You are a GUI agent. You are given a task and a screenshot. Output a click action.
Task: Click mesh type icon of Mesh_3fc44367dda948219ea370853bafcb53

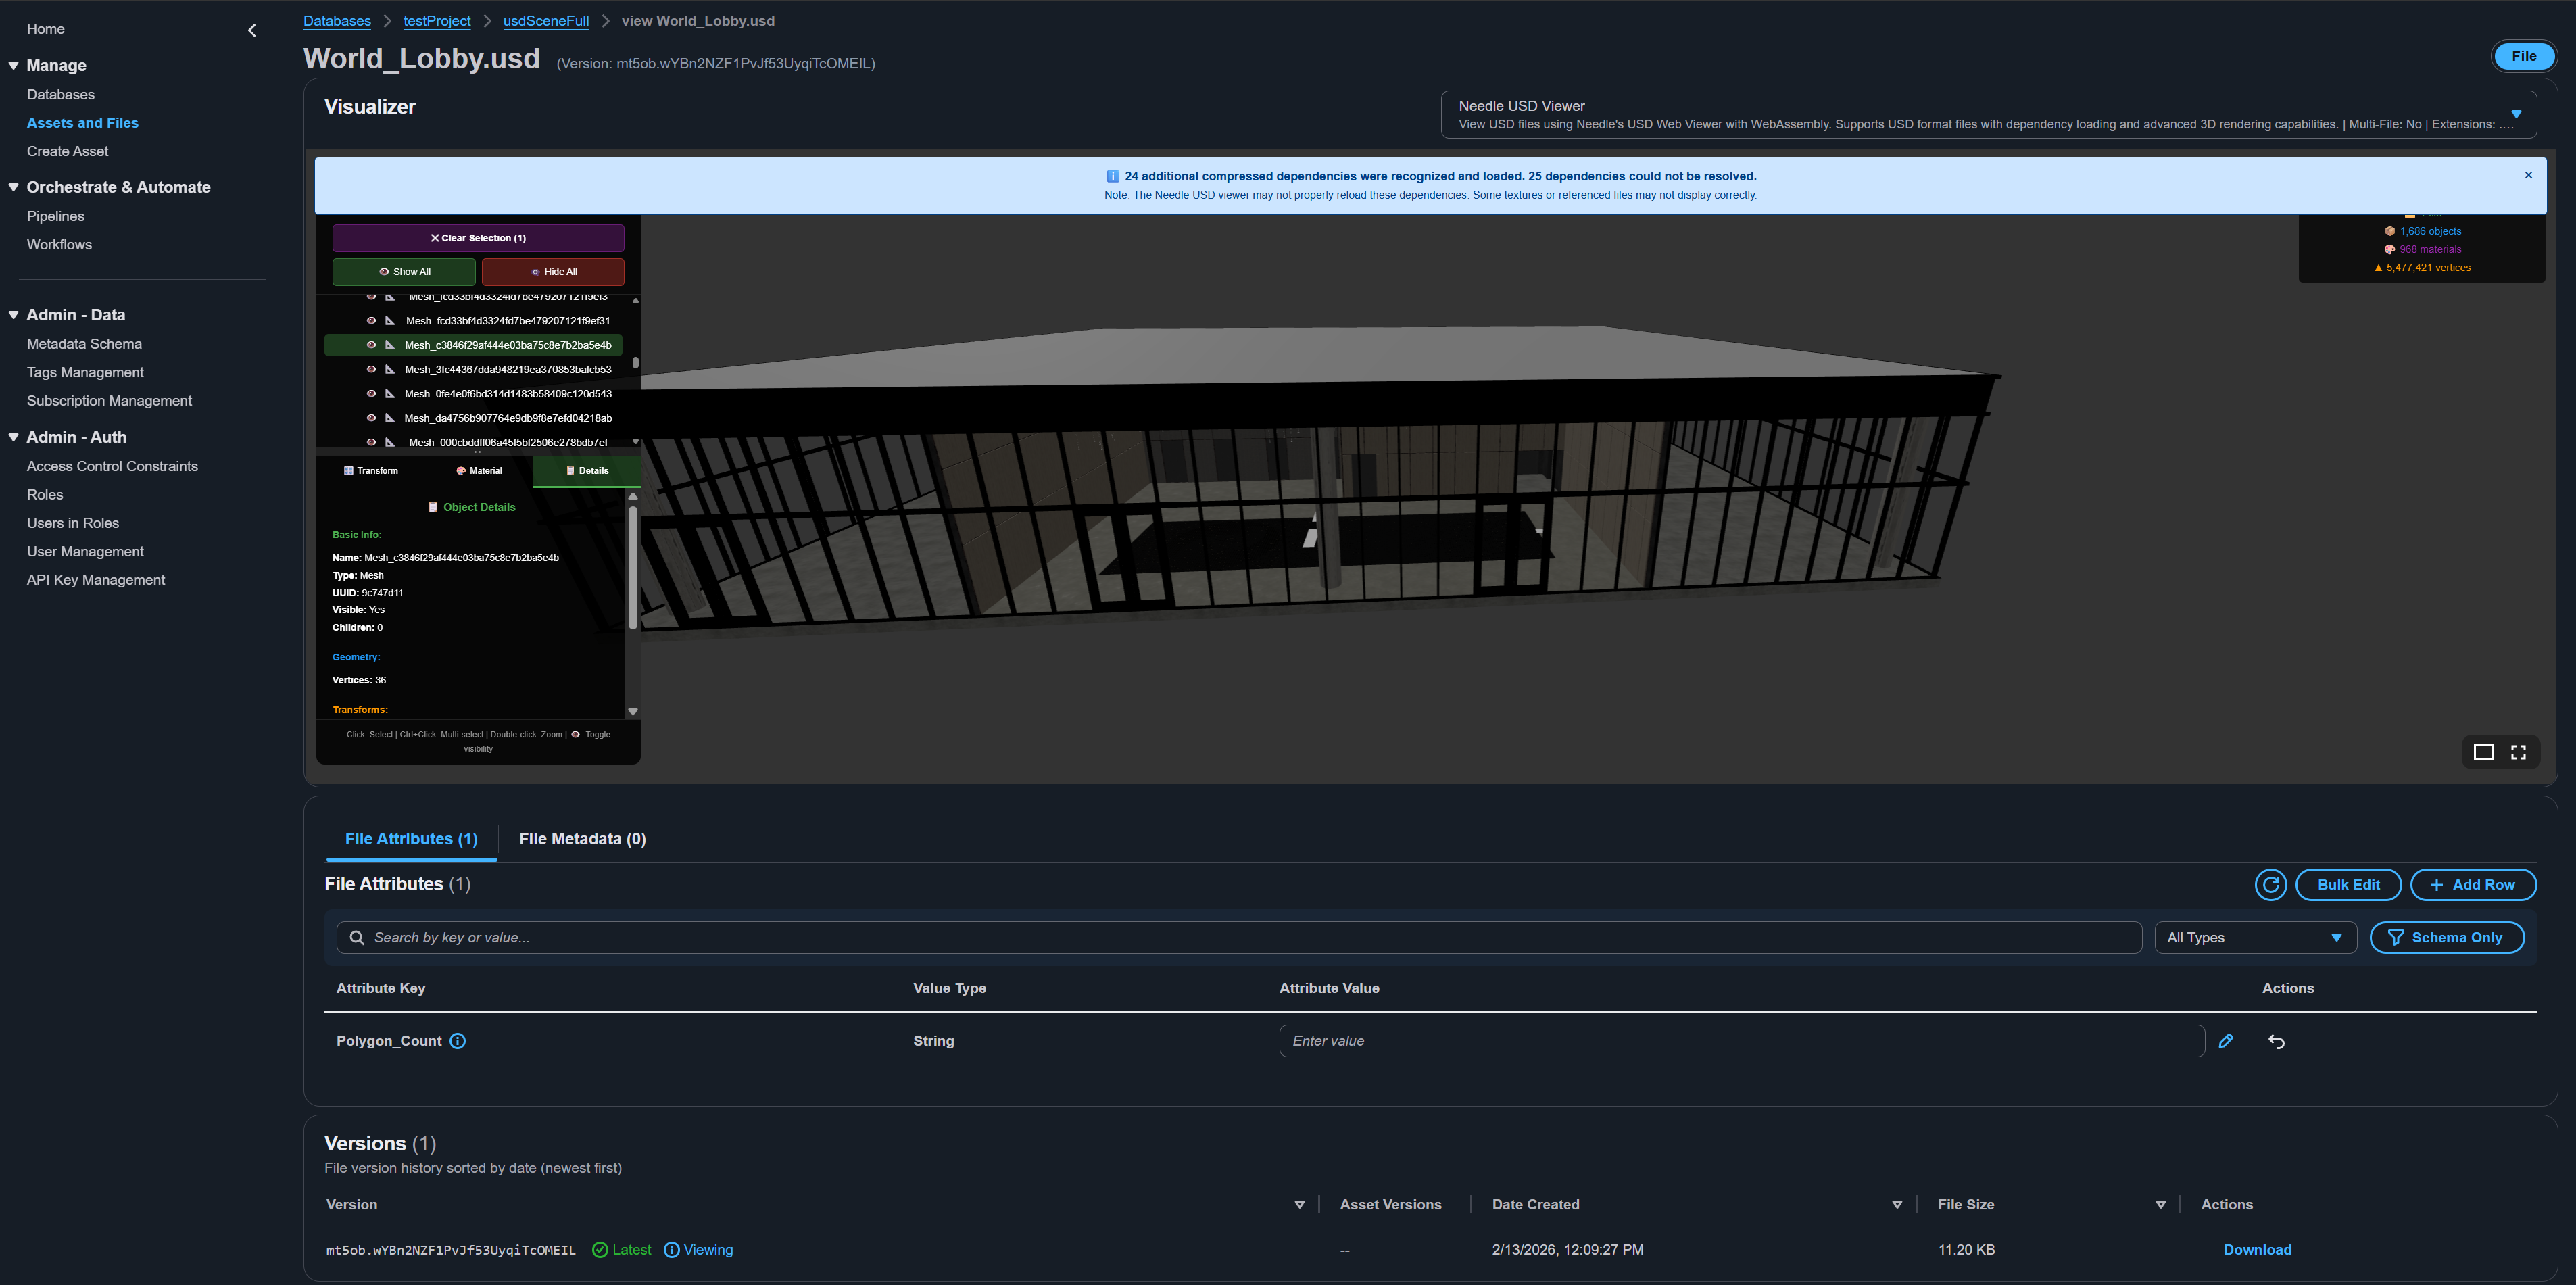[389, 369]
